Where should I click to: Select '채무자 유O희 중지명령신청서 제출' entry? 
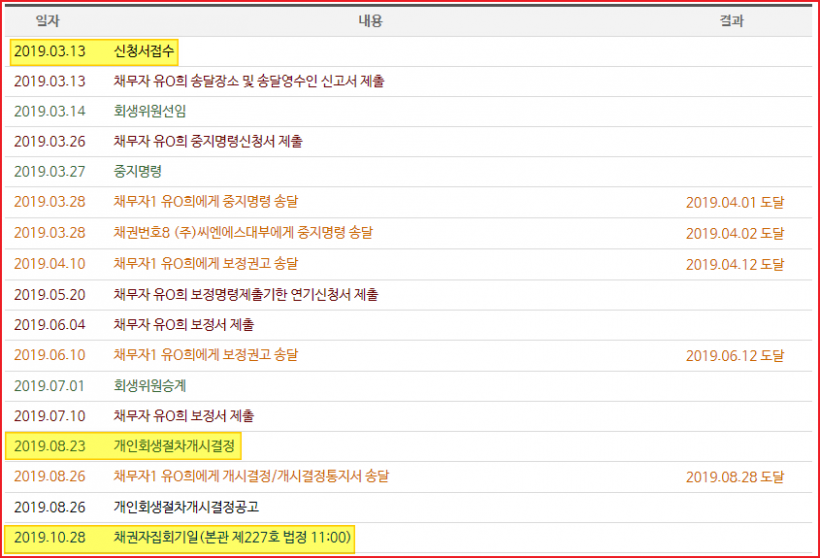click(208, 142)
